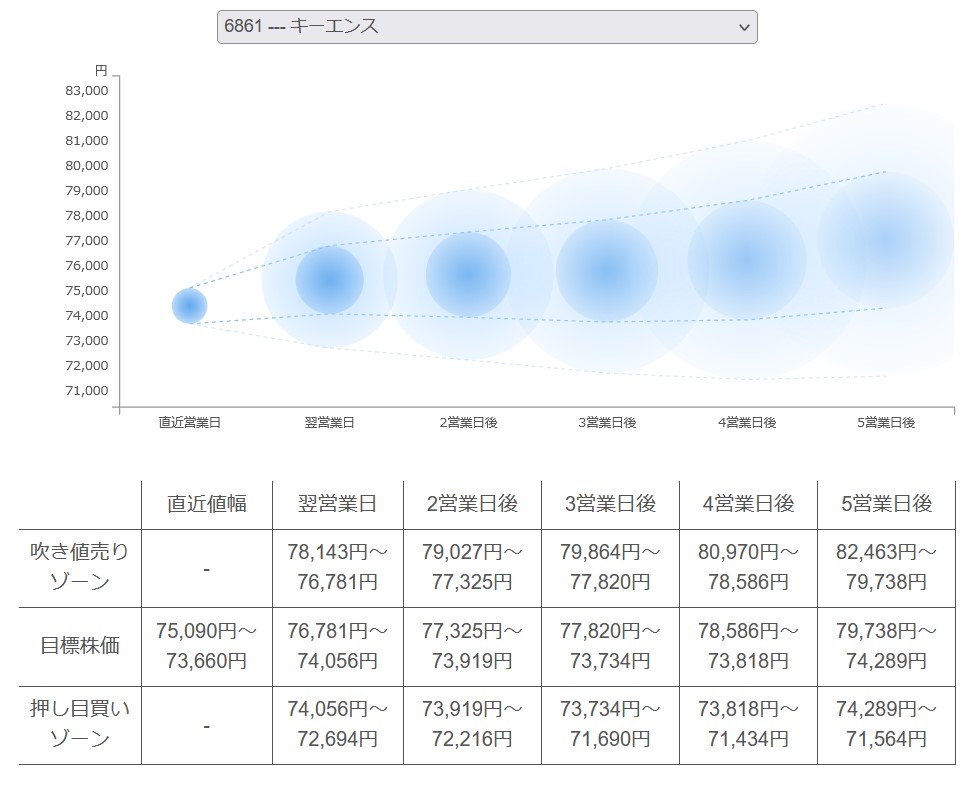
Task: Click x-axis label 5営業日後
Action: (x=886, y=423)
